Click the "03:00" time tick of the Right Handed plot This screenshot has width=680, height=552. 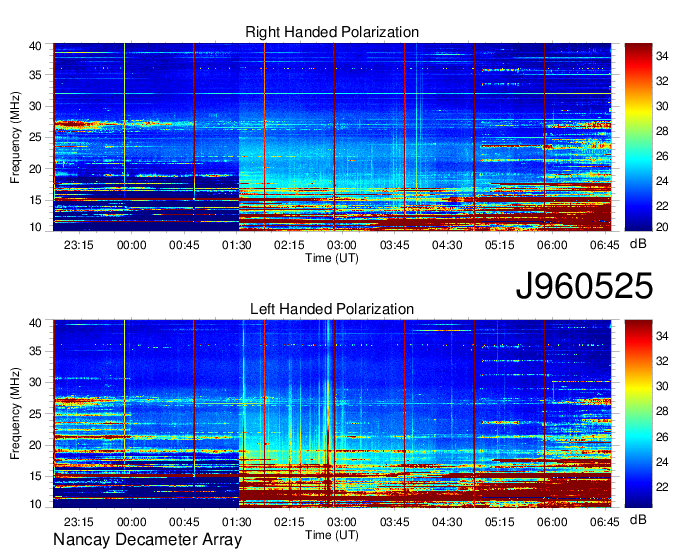pos(342,245)
